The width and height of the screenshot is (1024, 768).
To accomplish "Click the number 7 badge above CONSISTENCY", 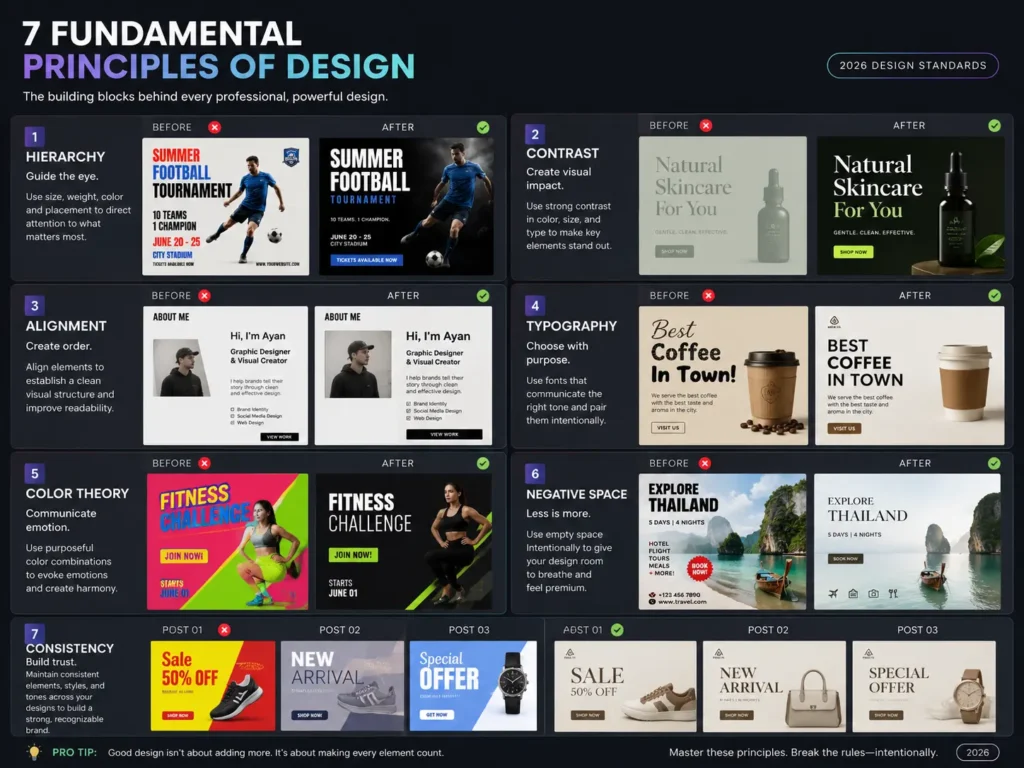I will (35, 633).
